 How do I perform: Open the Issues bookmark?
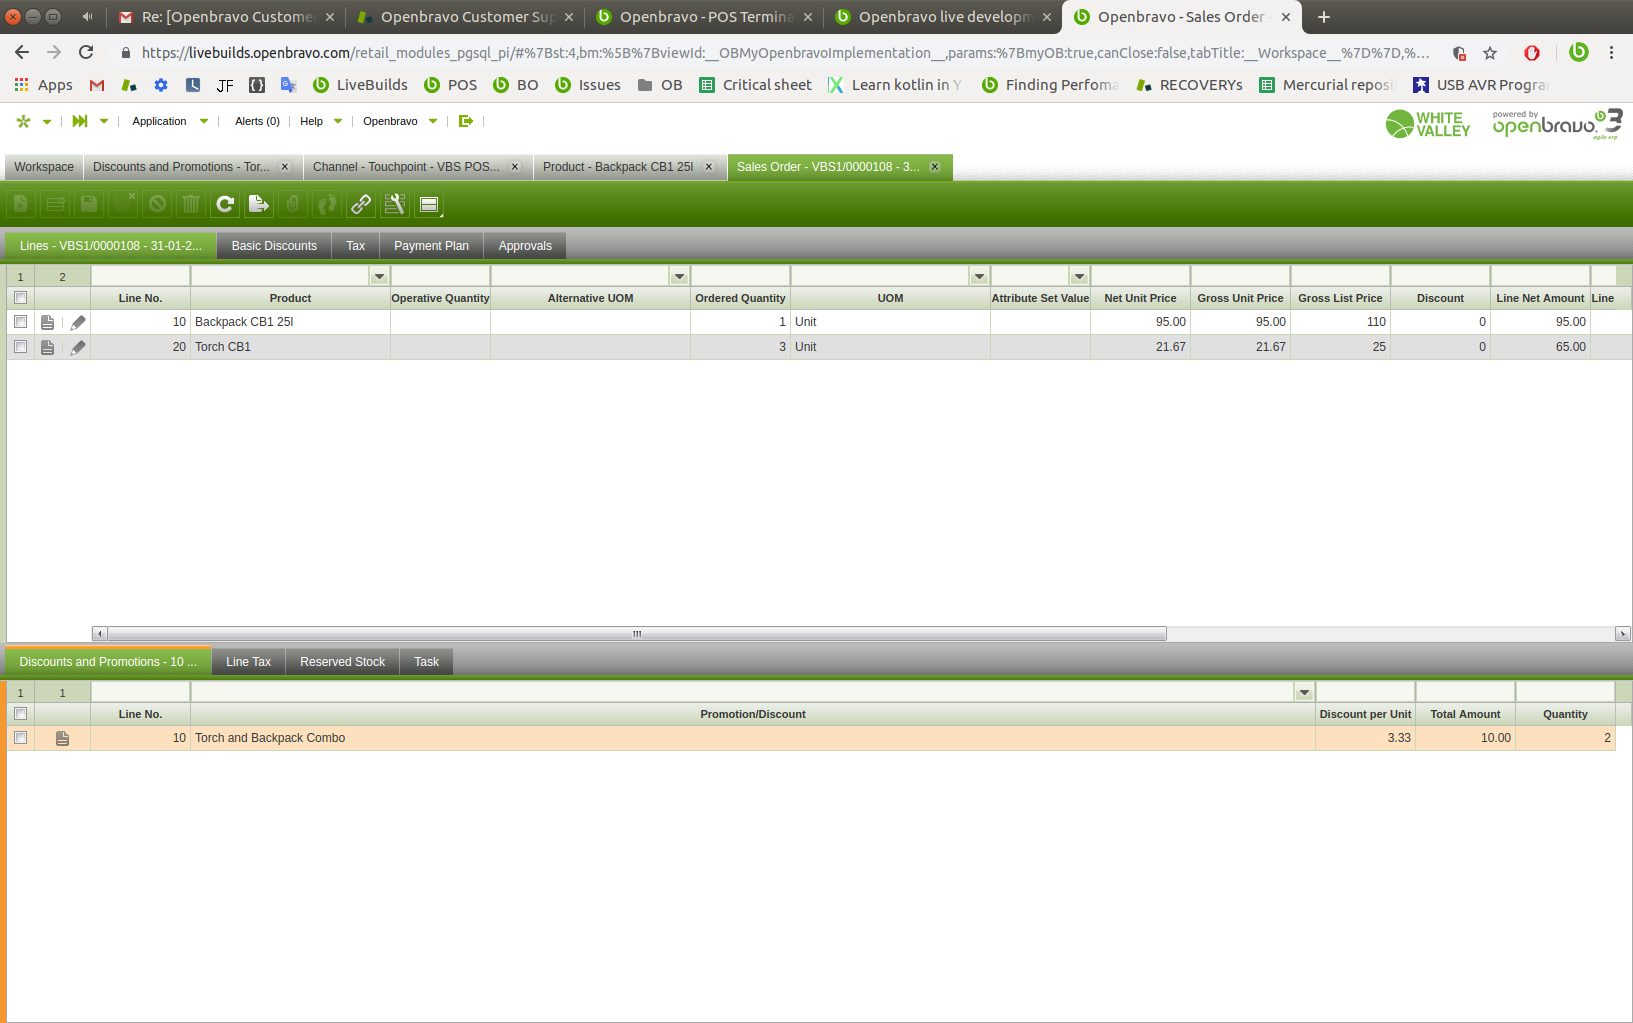tap(588, 85)
